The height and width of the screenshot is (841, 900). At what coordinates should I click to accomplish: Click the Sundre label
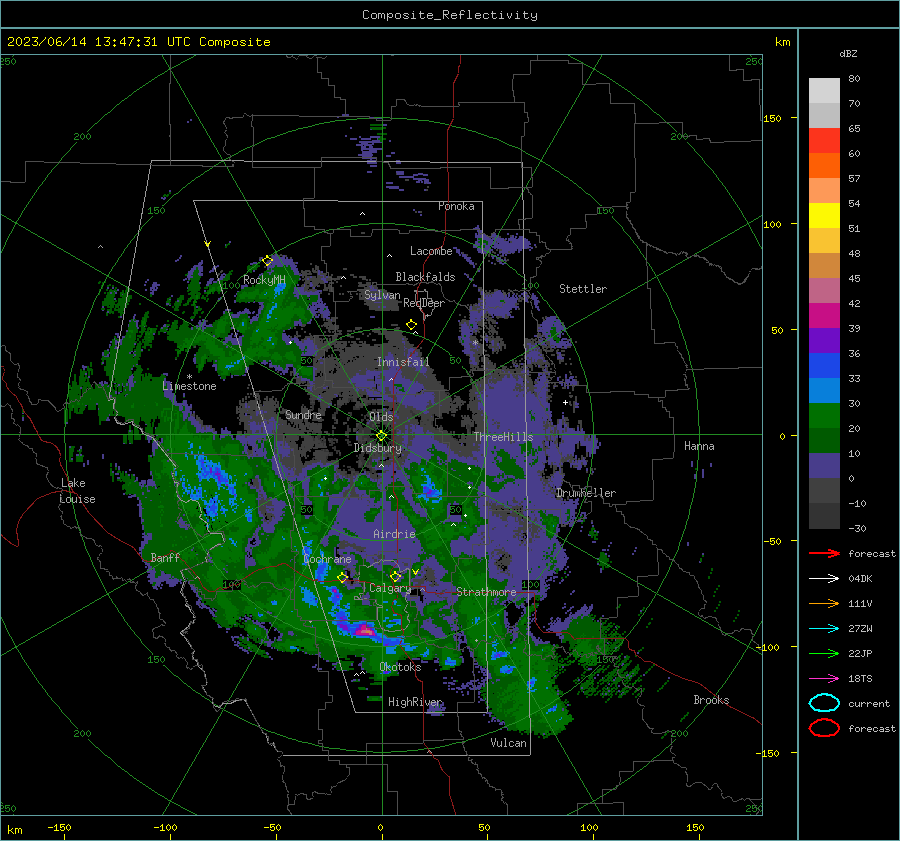[x=303, y=415]
